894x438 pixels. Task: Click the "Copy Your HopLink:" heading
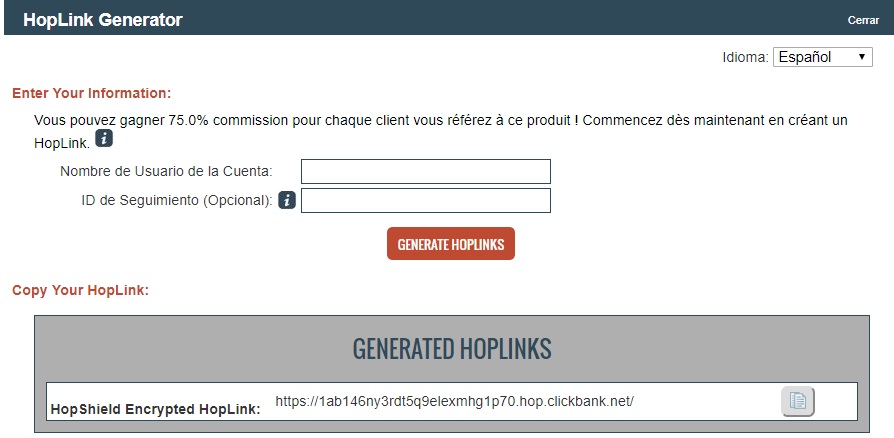(80, 291)
